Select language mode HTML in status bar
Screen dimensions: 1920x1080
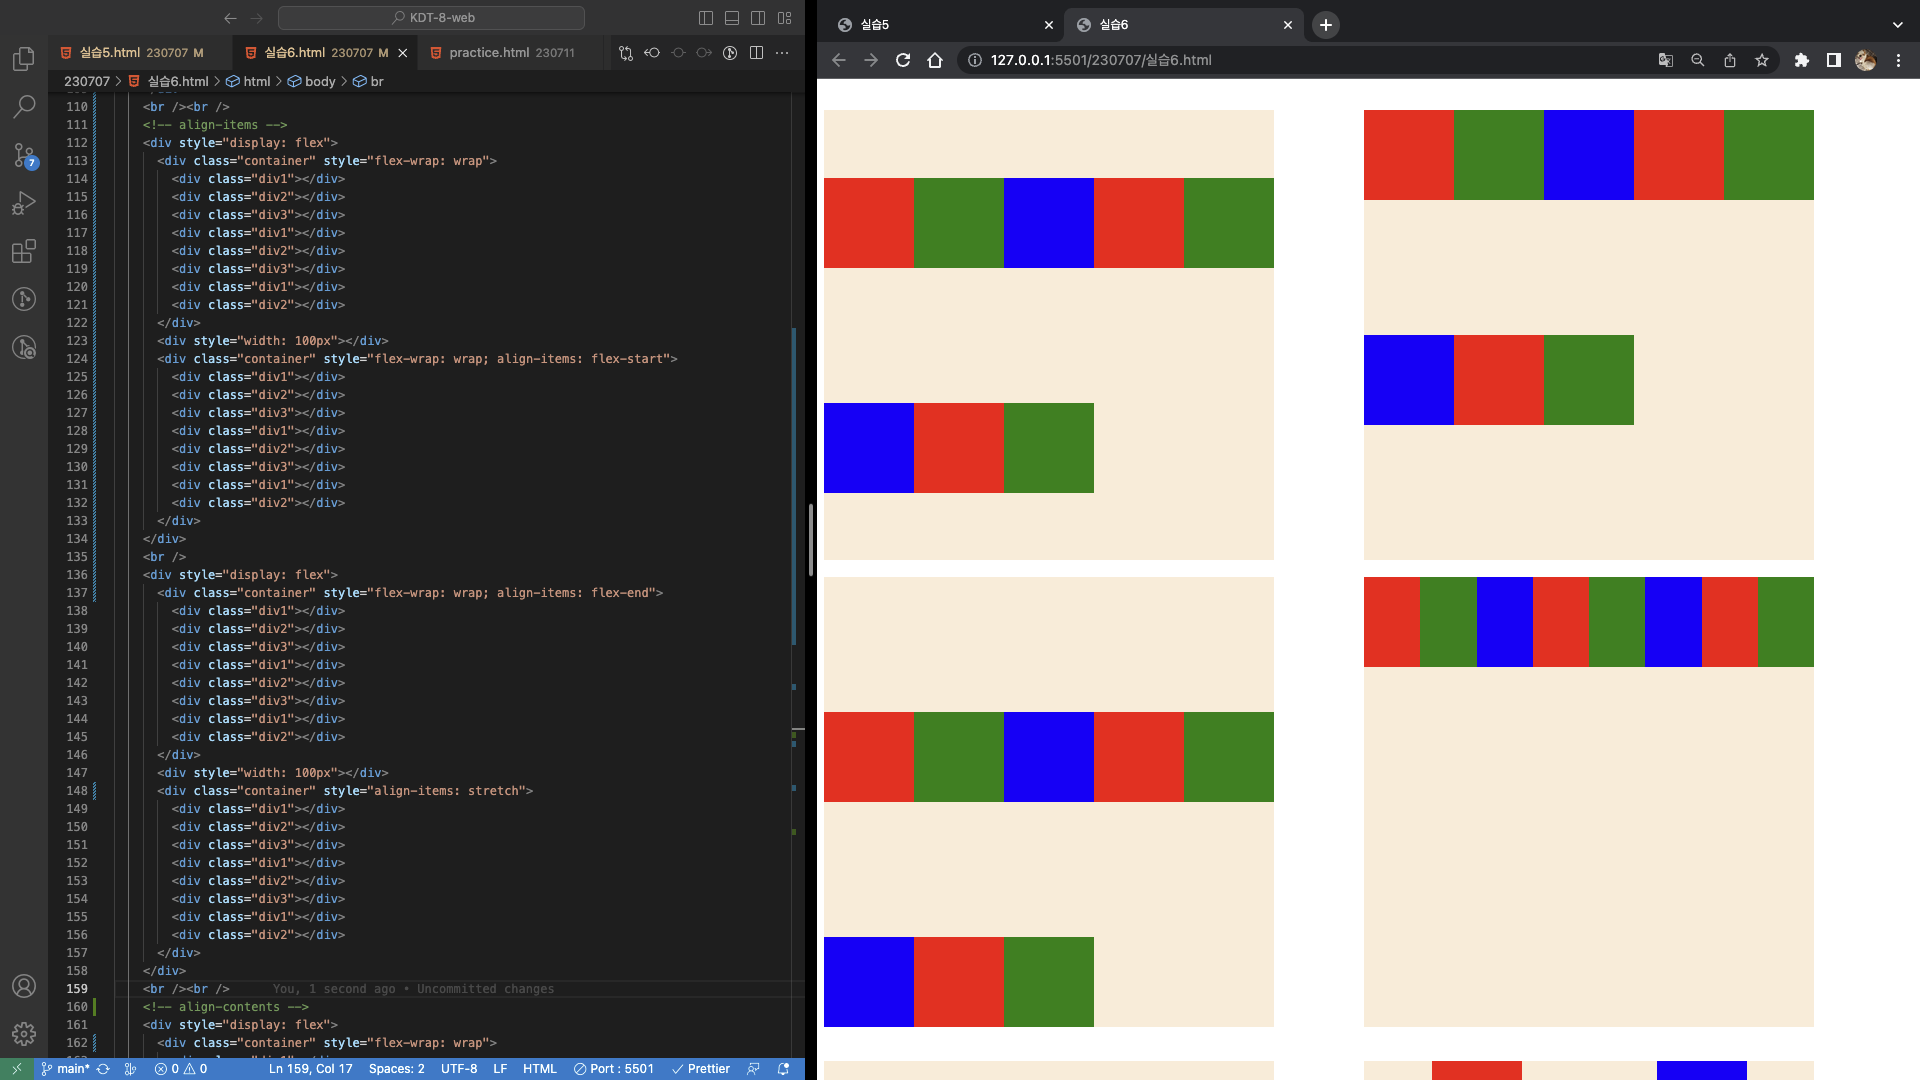[540, 1069]
